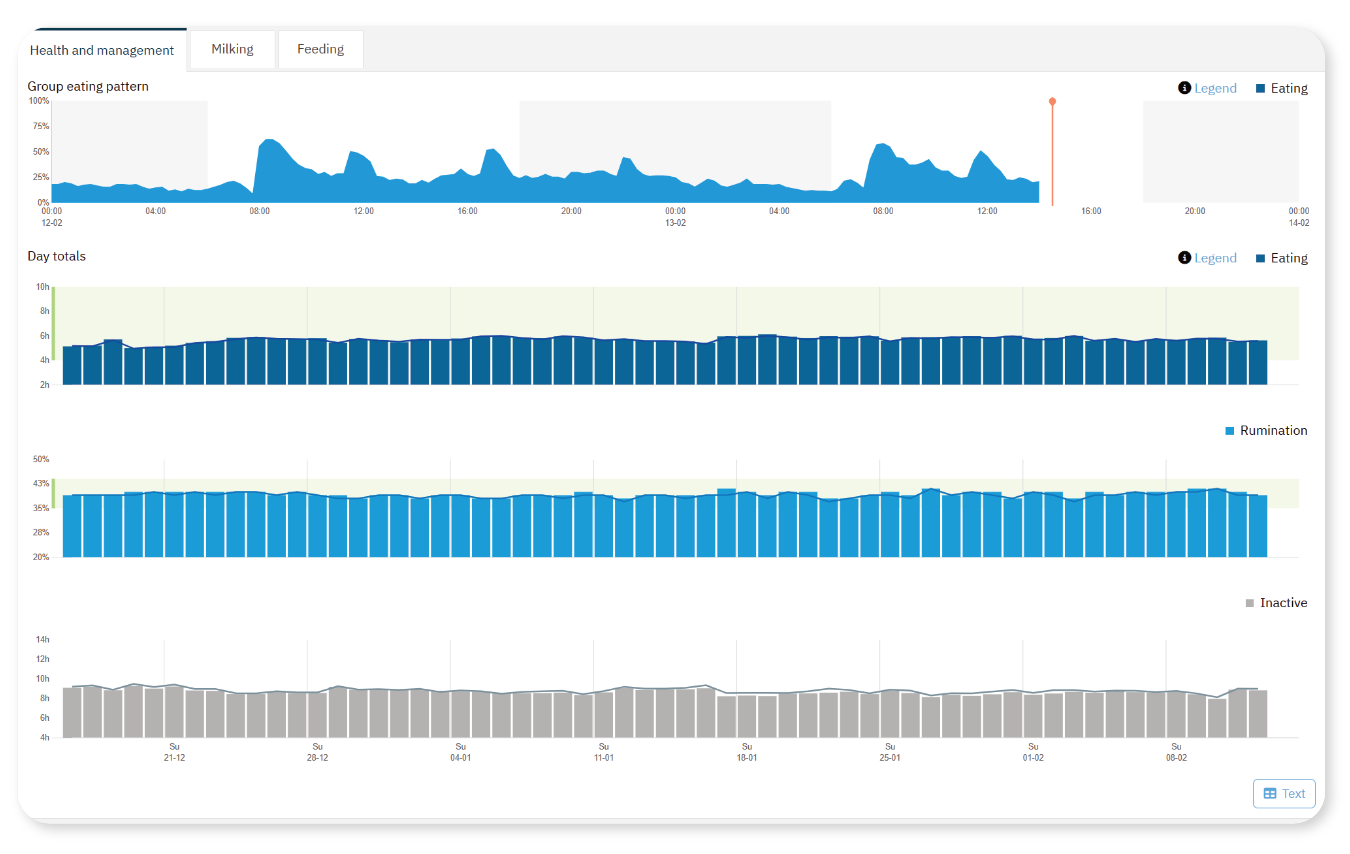Click the Eating swatch in Day totals
Viewport: 1350px width, 854px height.
(x=1260, y=258)
